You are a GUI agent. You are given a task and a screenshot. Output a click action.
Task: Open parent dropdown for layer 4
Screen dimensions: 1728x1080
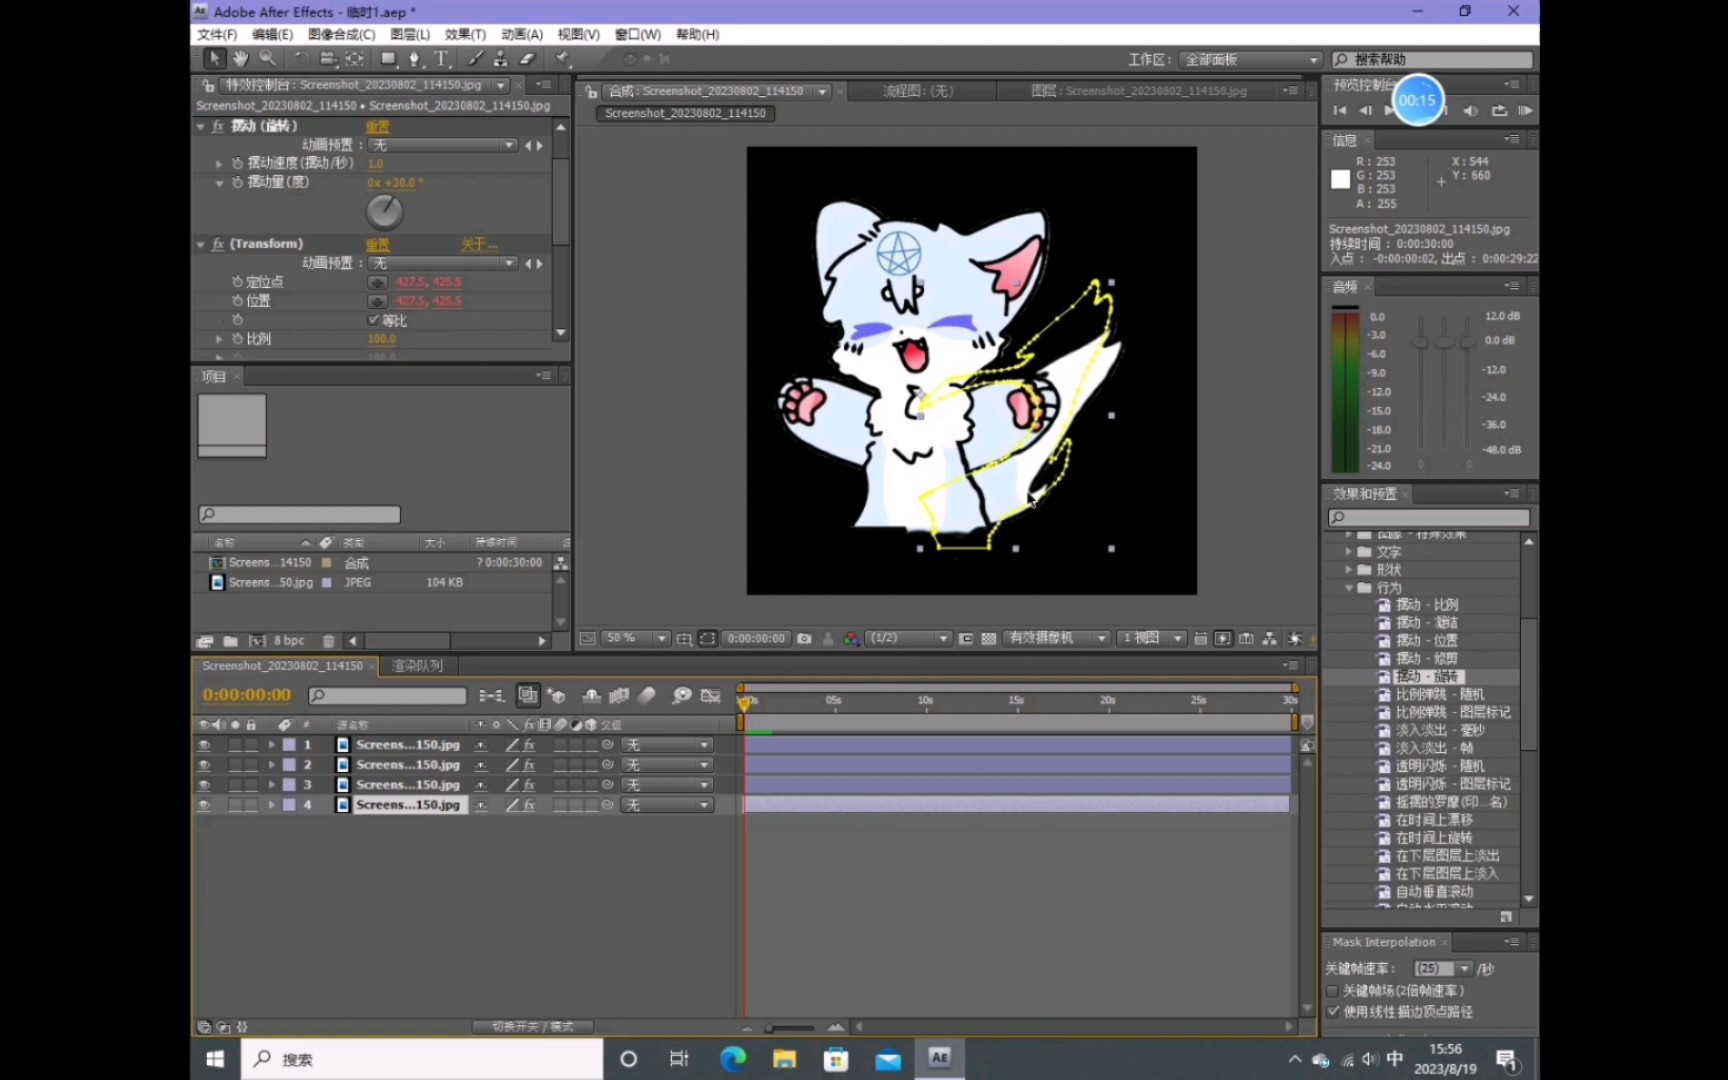click(666, 805)
